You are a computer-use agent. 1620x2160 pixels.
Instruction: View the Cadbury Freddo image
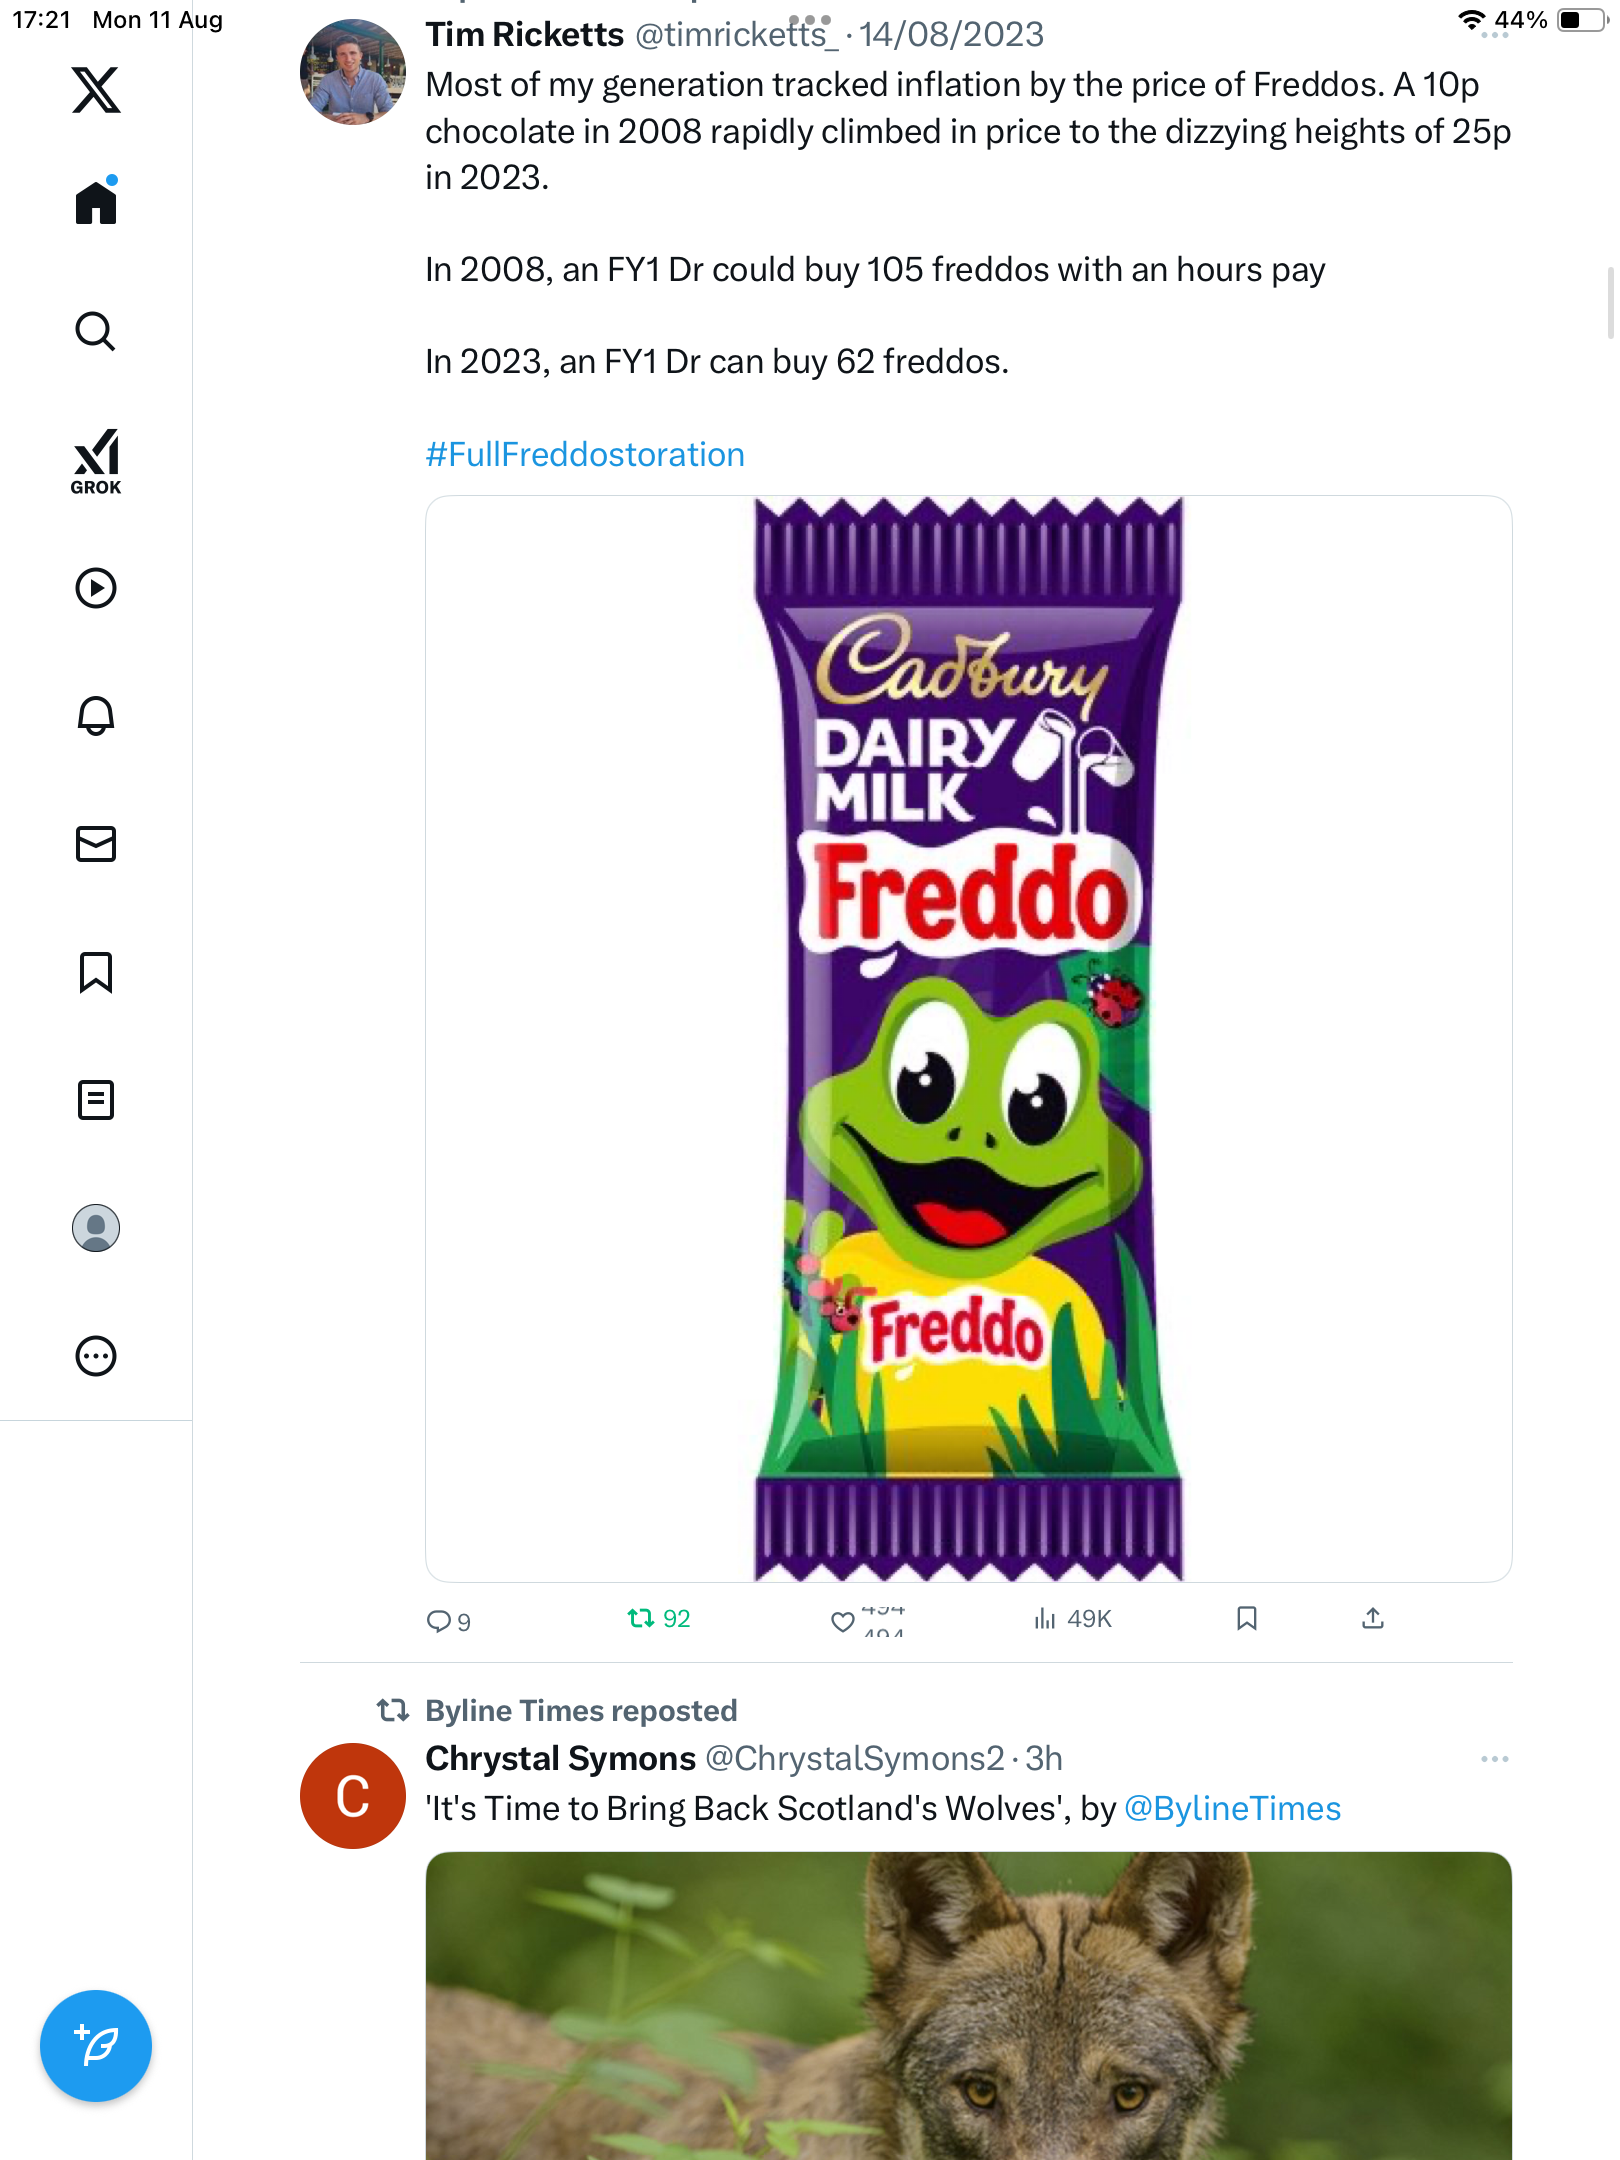pyautogui.click(x=968, y=1038)
